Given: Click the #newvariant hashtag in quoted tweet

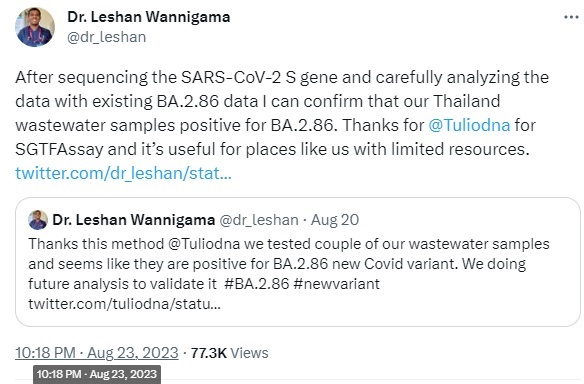Looking at the screenshot, I should click(x=336, y=284).
